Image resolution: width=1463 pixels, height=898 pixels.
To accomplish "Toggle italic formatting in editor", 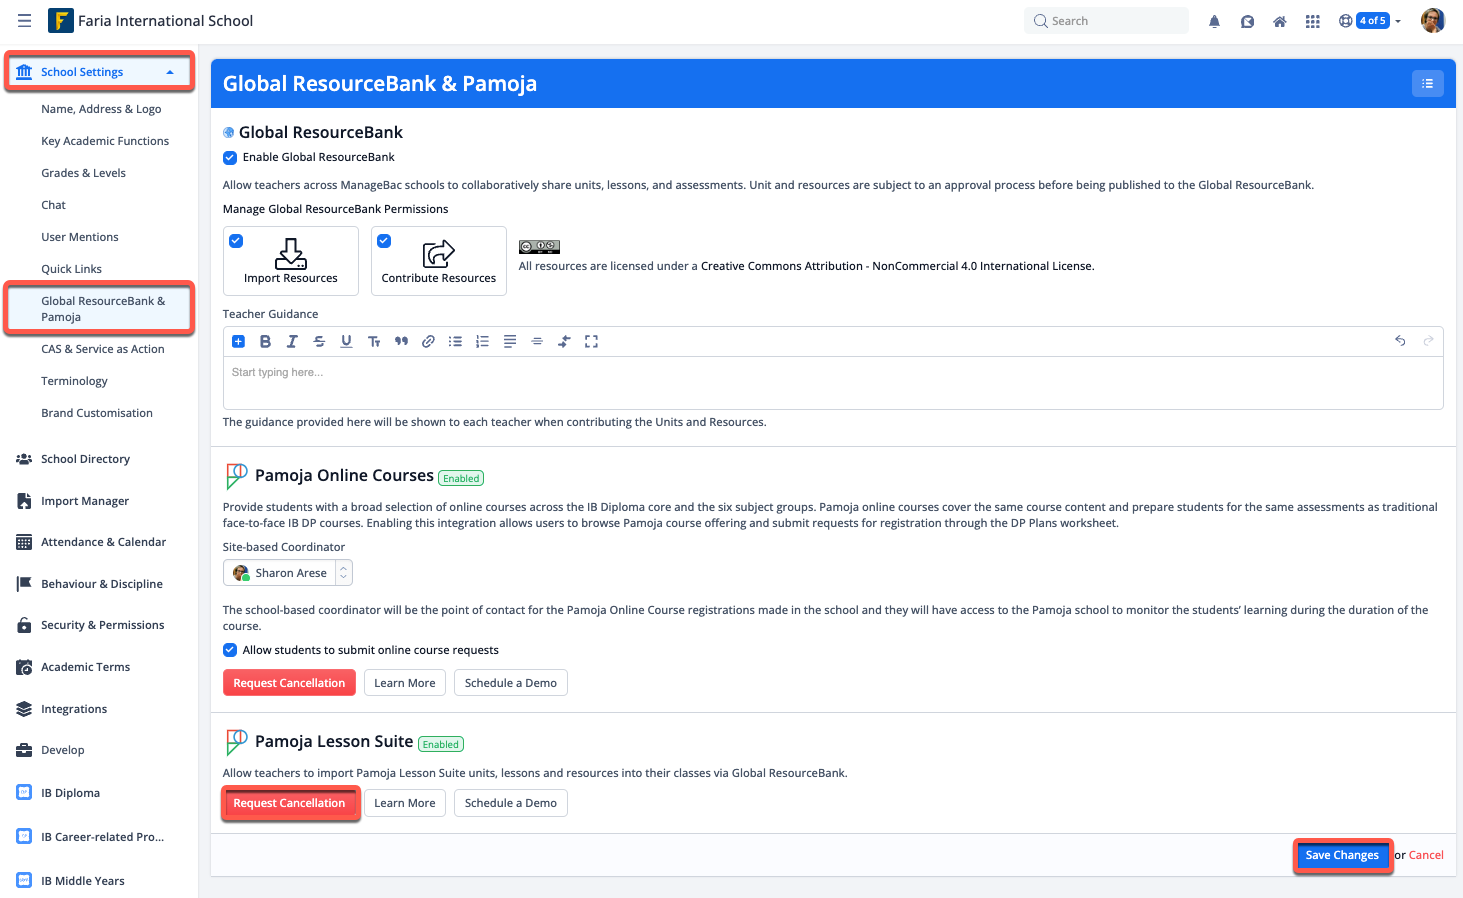I will coord(292,341).
